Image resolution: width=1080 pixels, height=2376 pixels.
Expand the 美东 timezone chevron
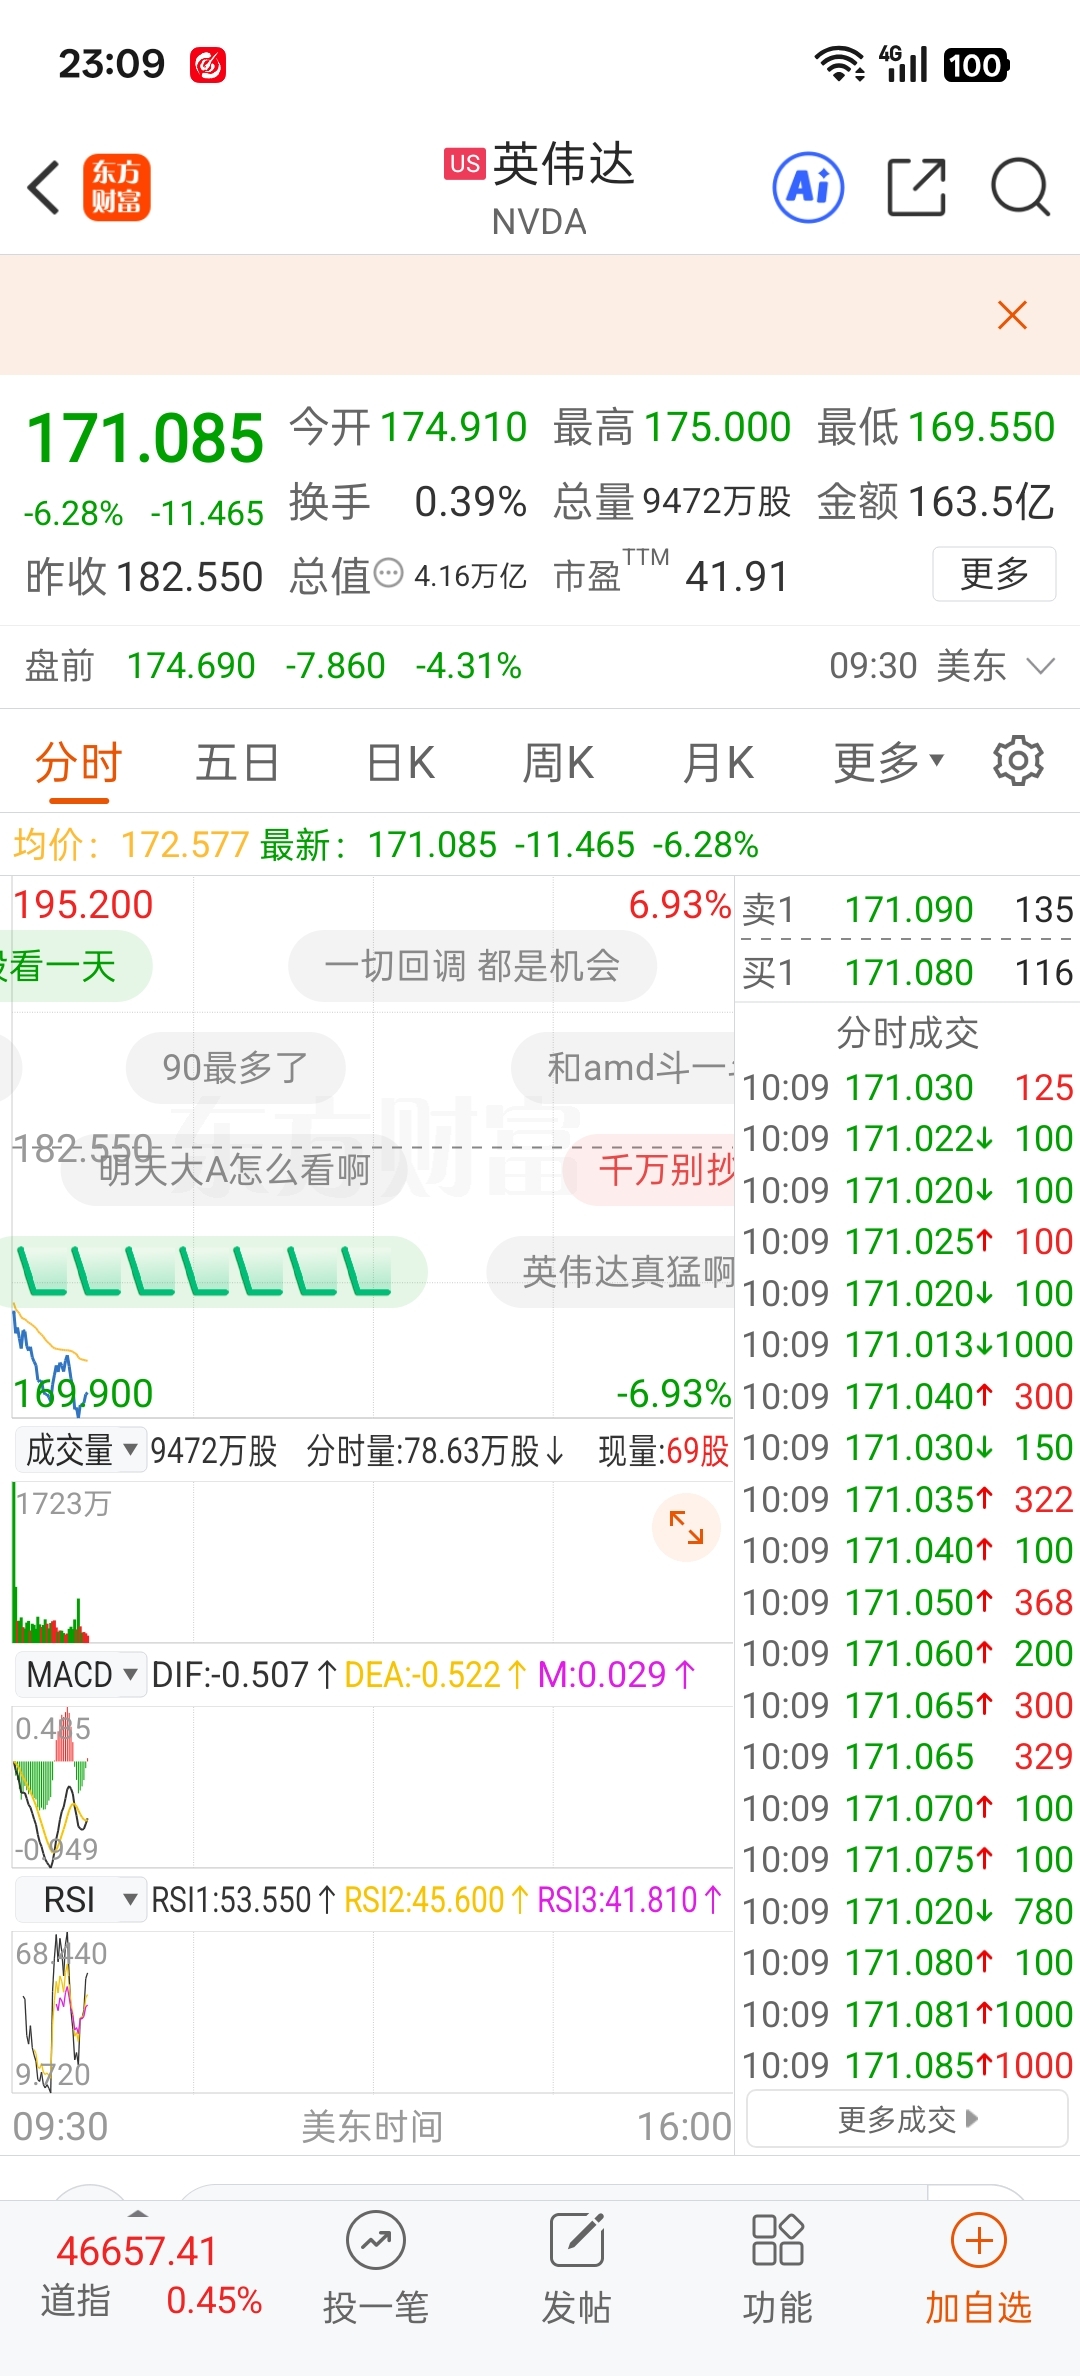1041,666
